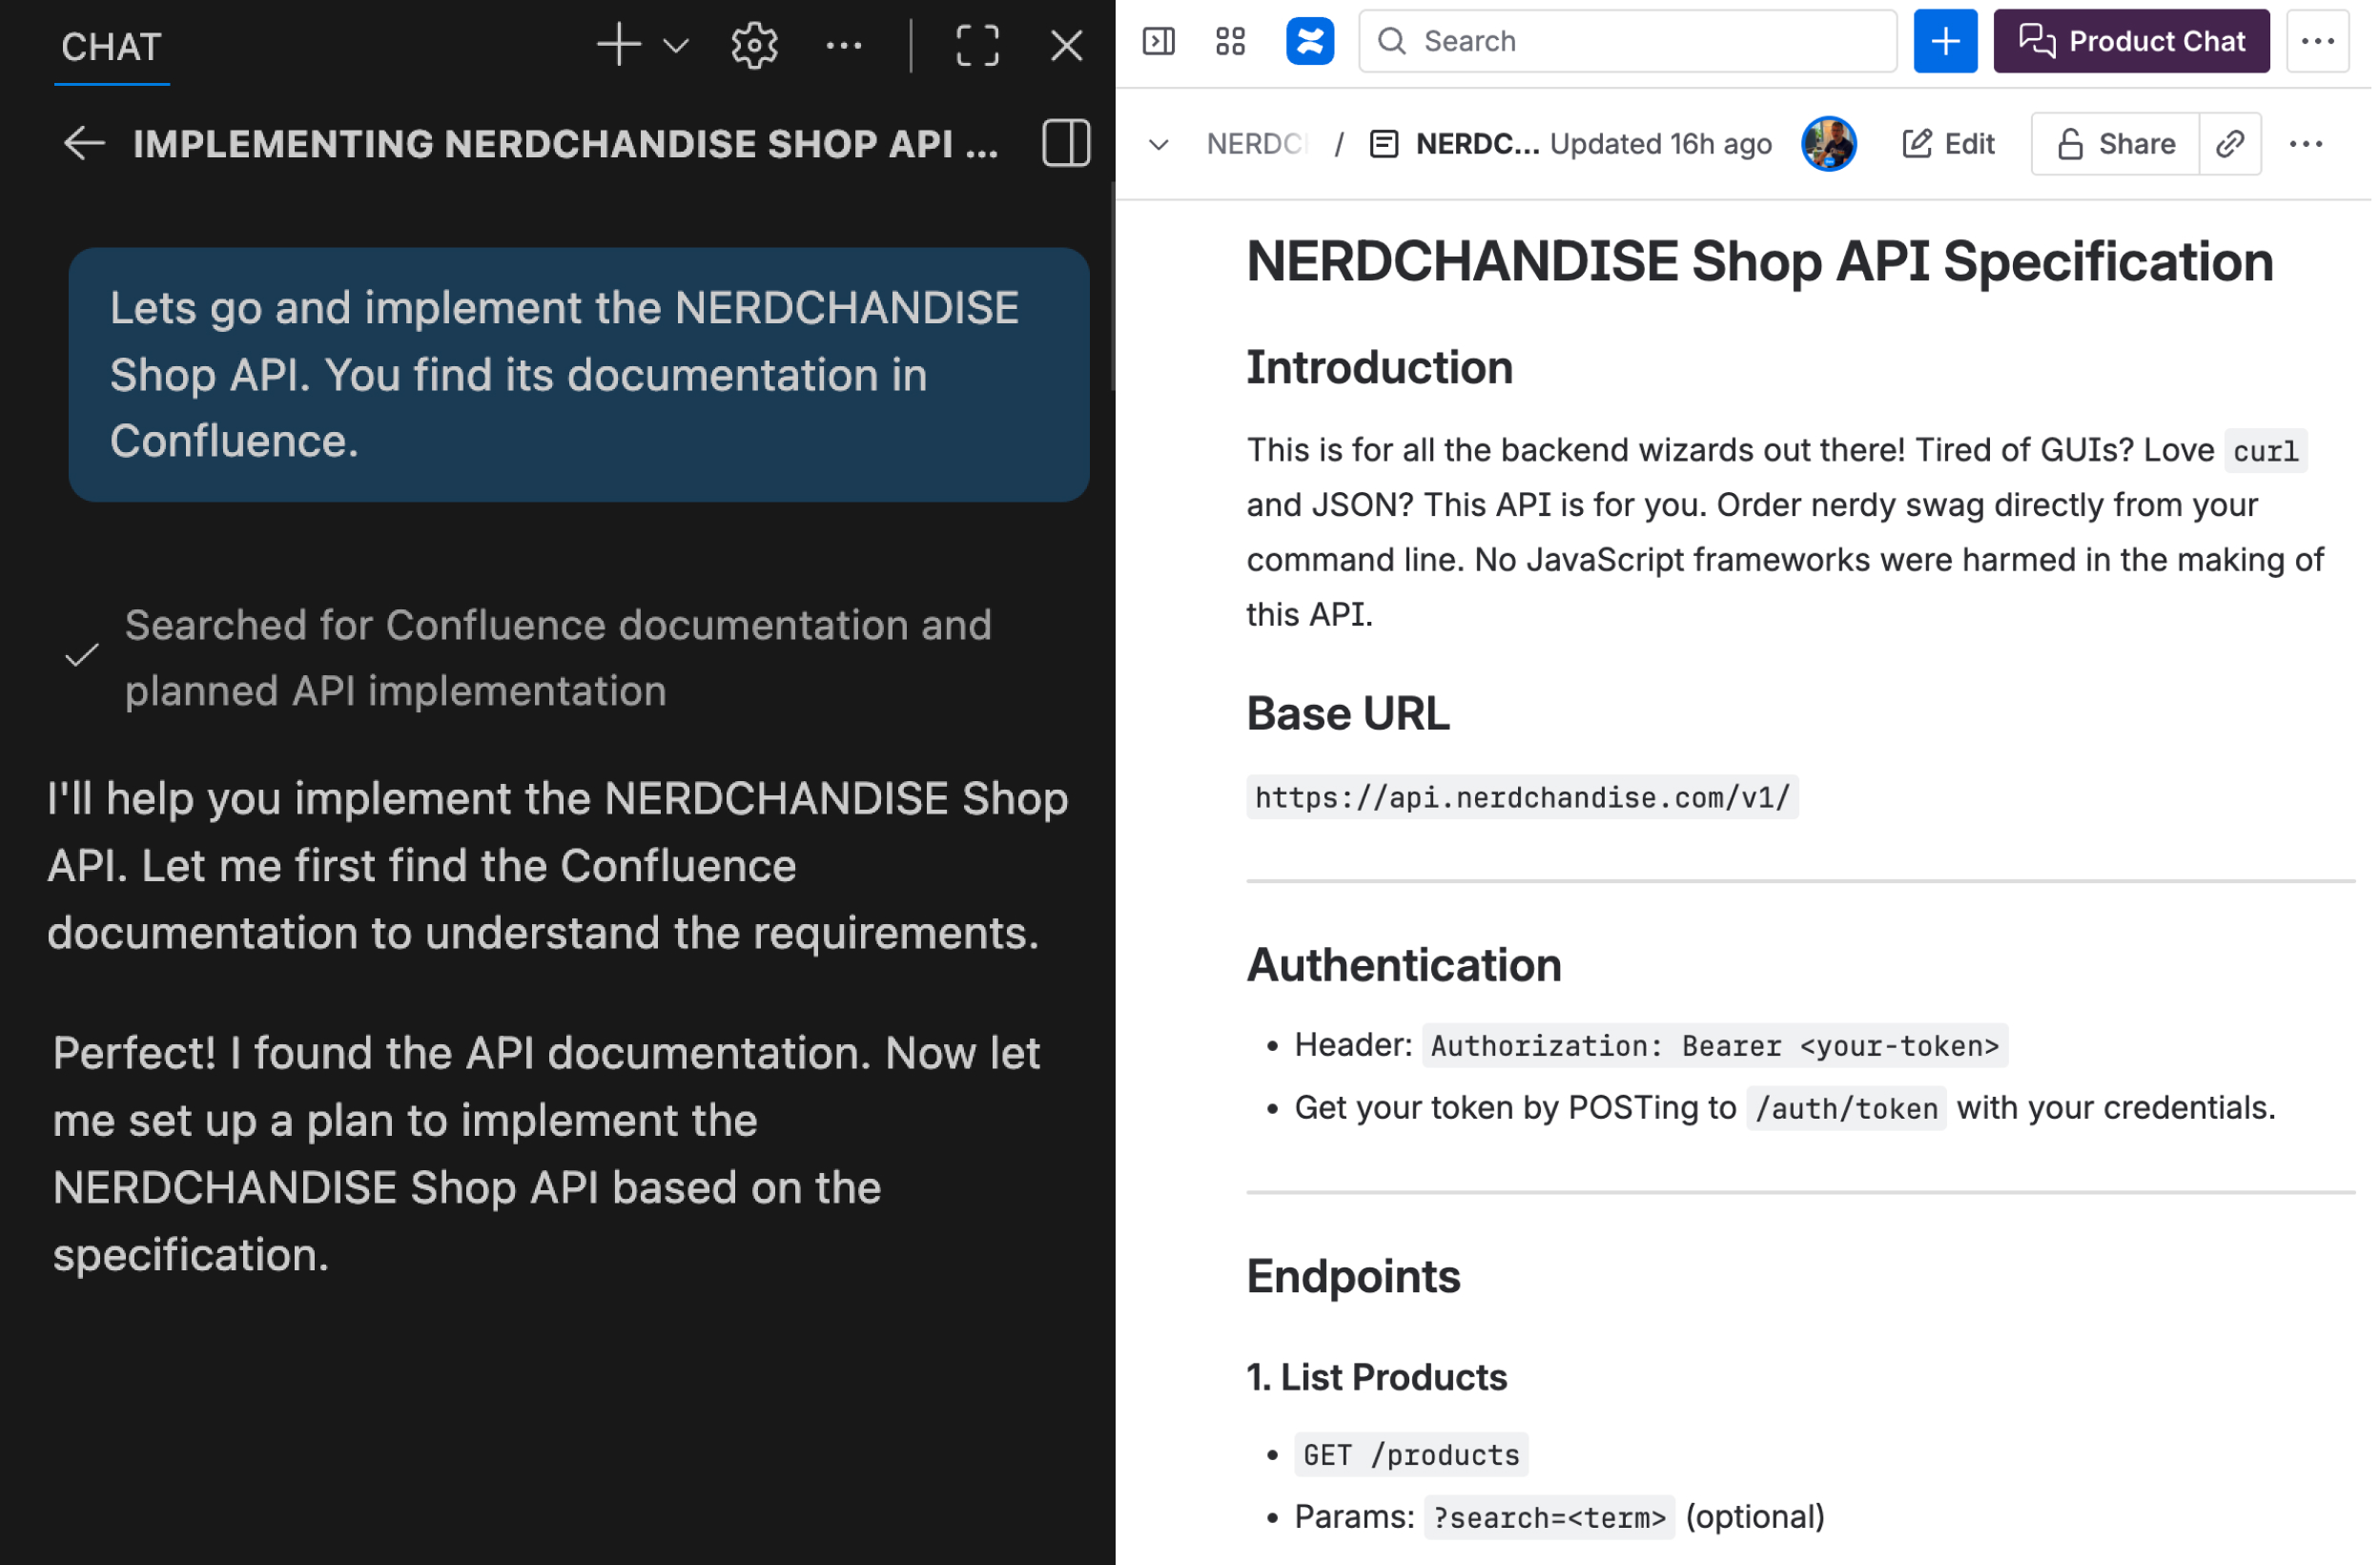Open chat panel more actions ellipsis
2380x1565 pixels.
click(845, 45)
